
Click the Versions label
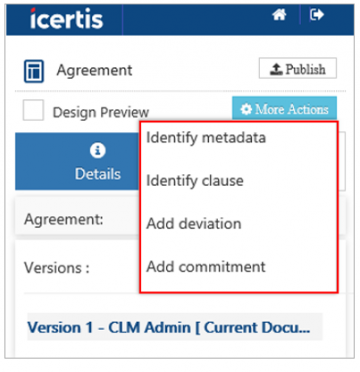pyautogui.click(x=57, y=267)
